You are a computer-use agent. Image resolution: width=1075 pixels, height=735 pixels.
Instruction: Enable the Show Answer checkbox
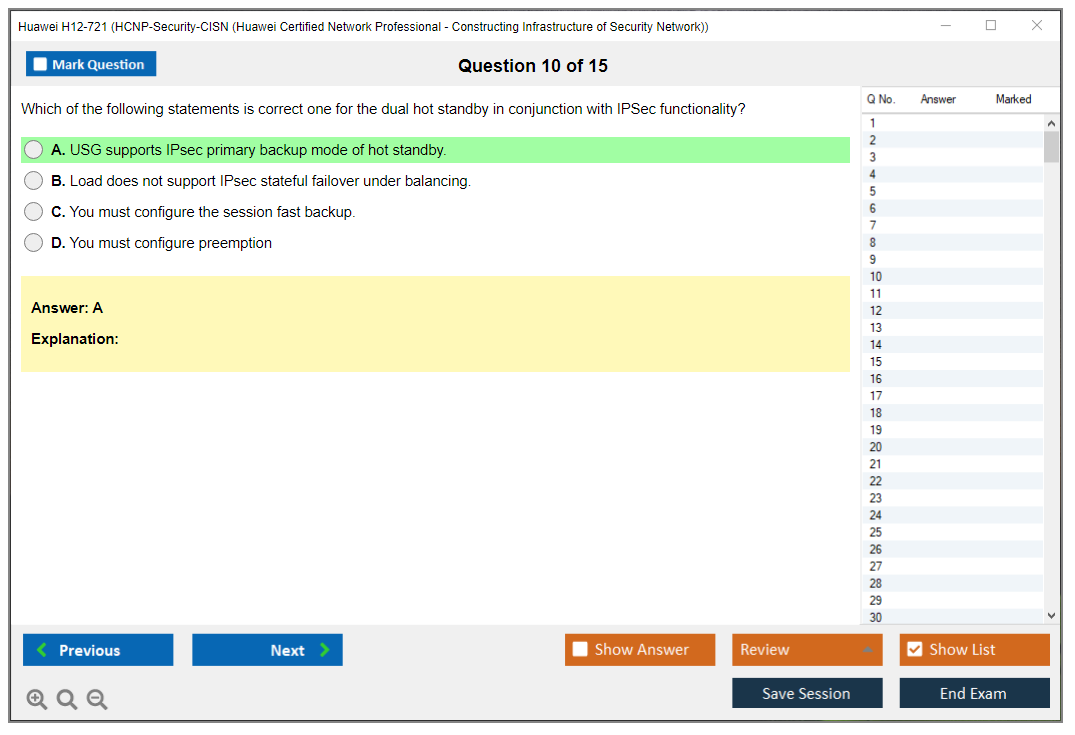pos(581,650)
